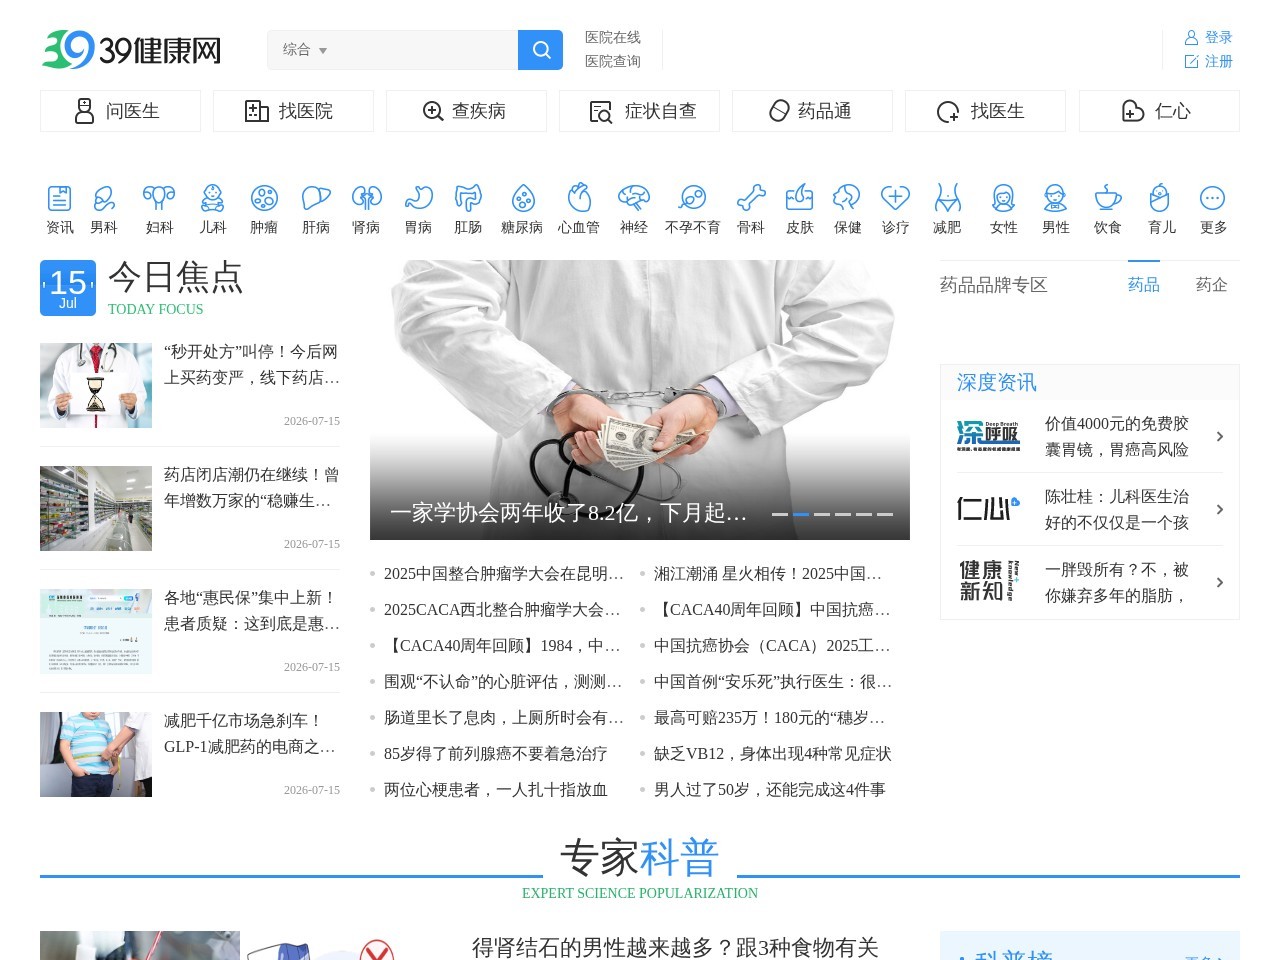Open the “秒开处方”叫停 article thumbnail
The height and width of the screenshot is (960, 1280).
pos(96,385)
